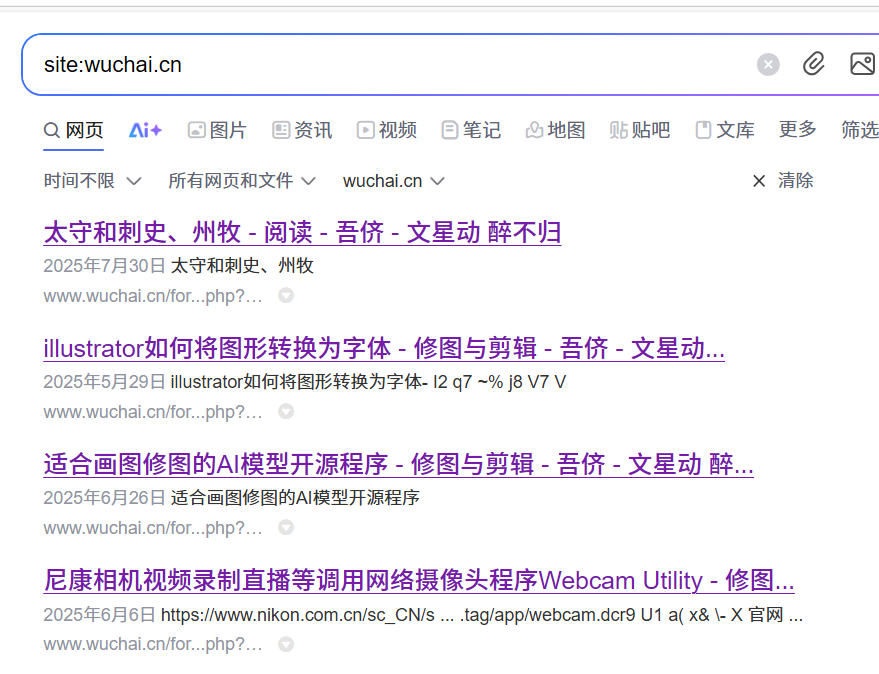Image resolution: width=879 pixels, height=674 pixels.
Task: Click the image search icon in search bar
Action: tap(861, 65)
